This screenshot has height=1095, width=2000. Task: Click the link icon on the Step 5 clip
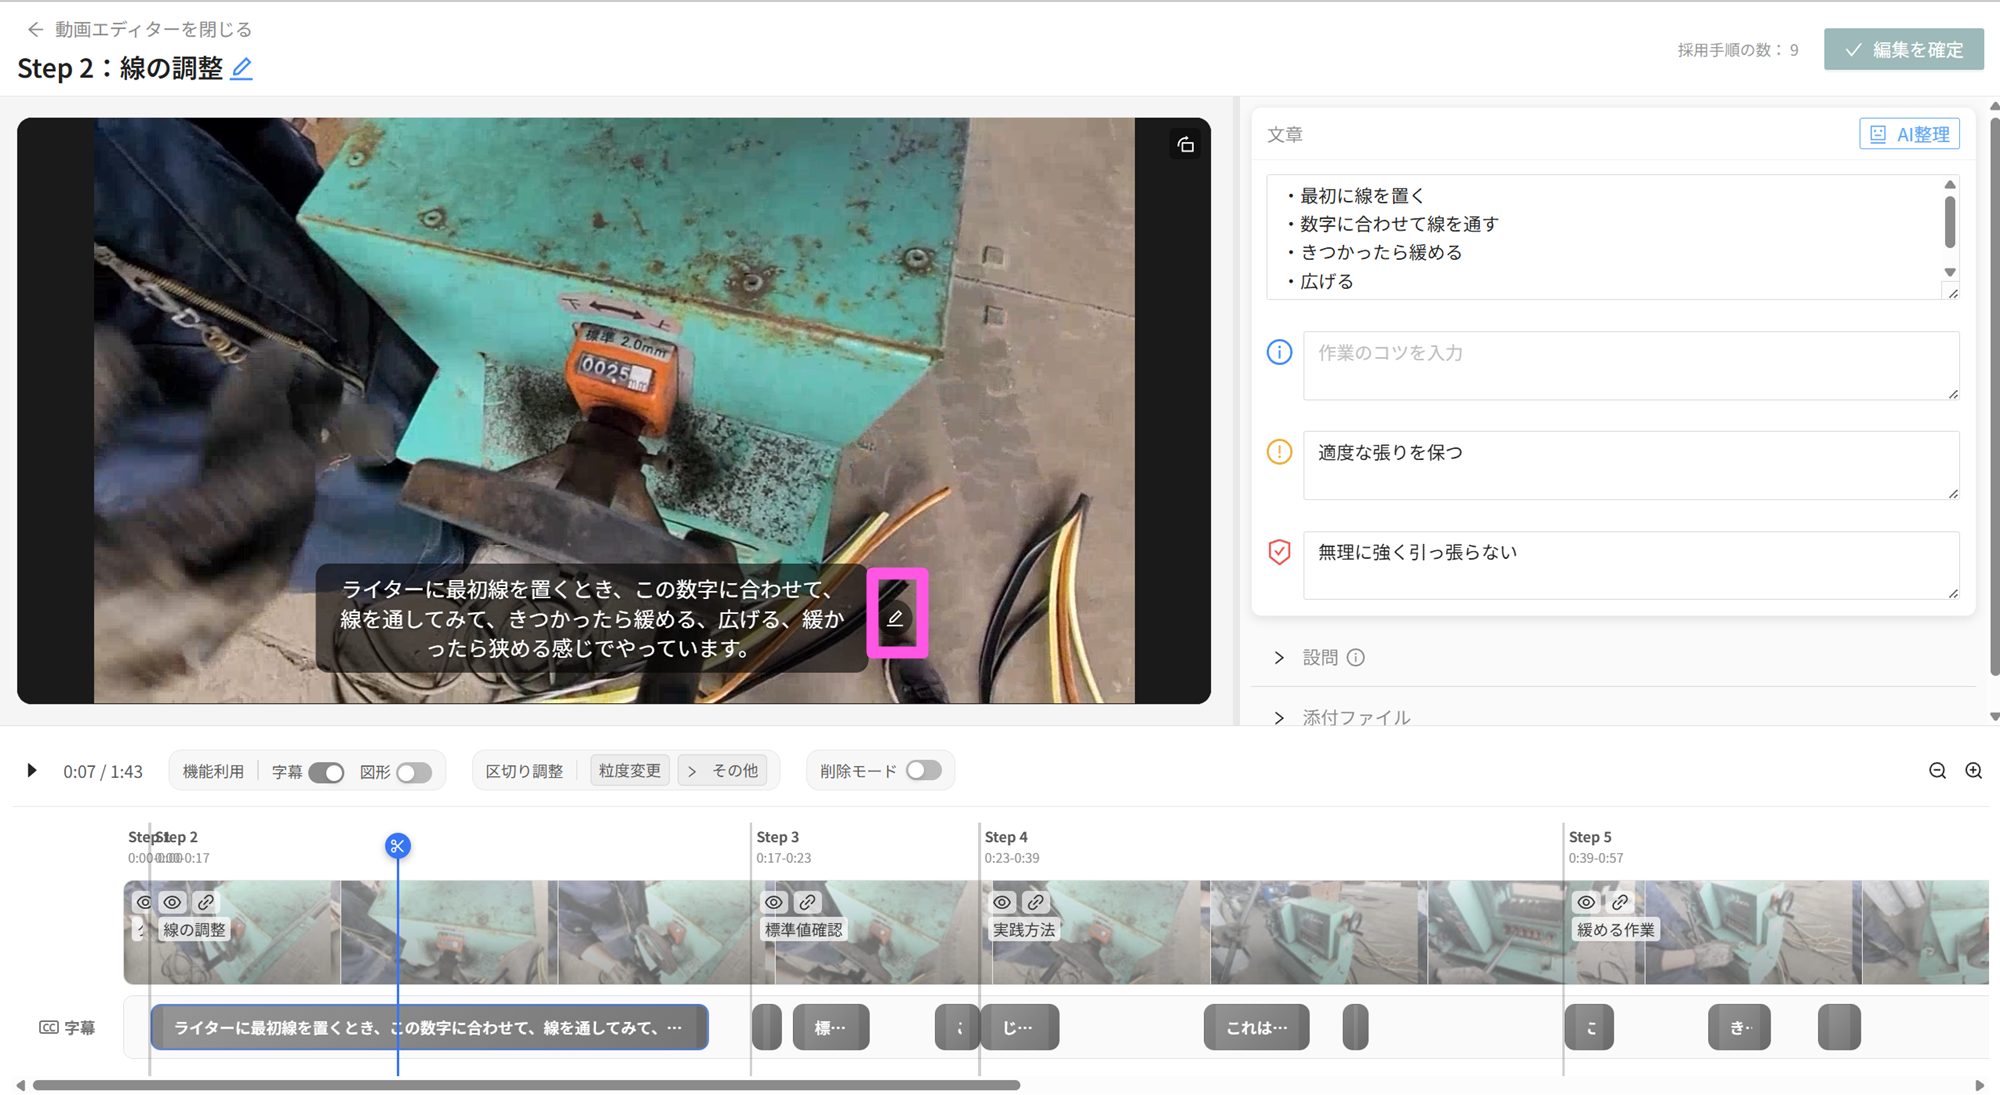[1620, 902]
